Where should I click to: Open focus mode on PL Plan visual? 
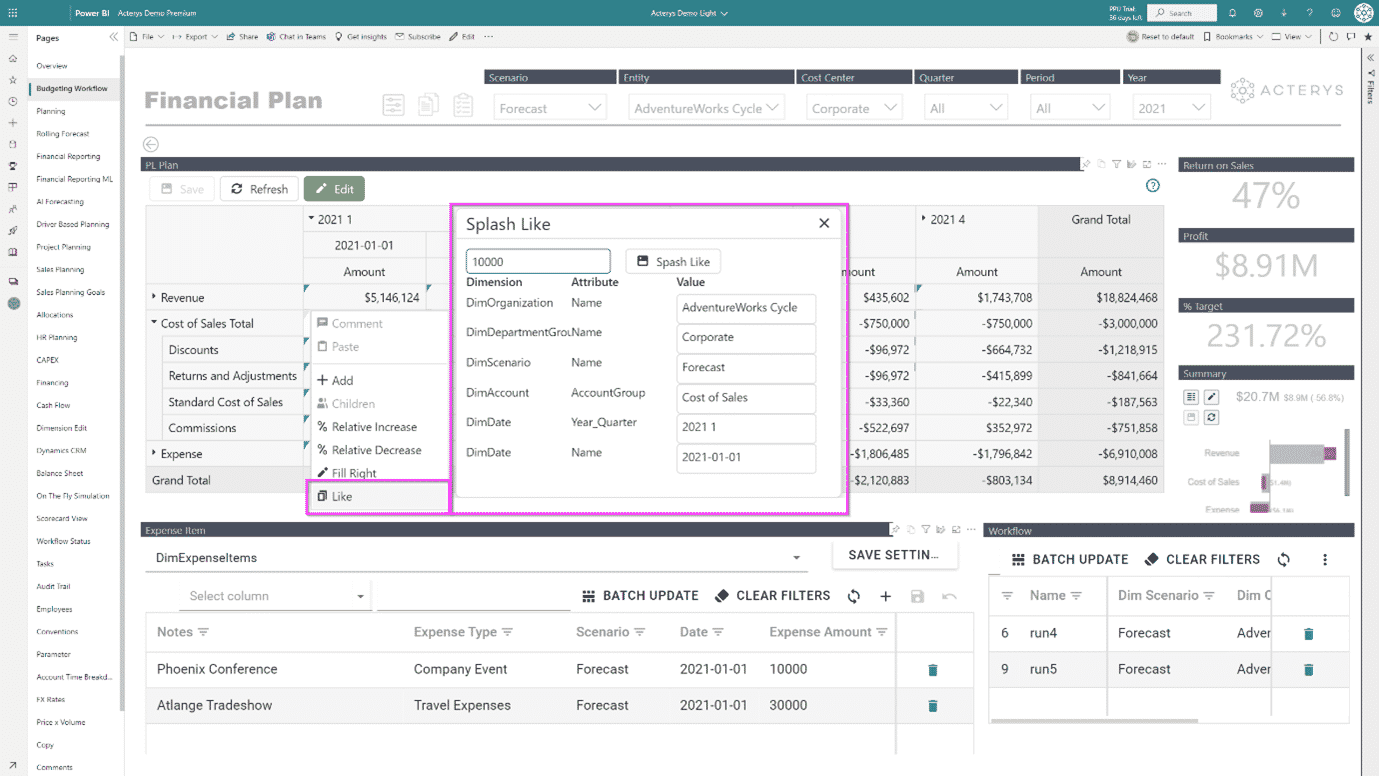point(1147,164)
